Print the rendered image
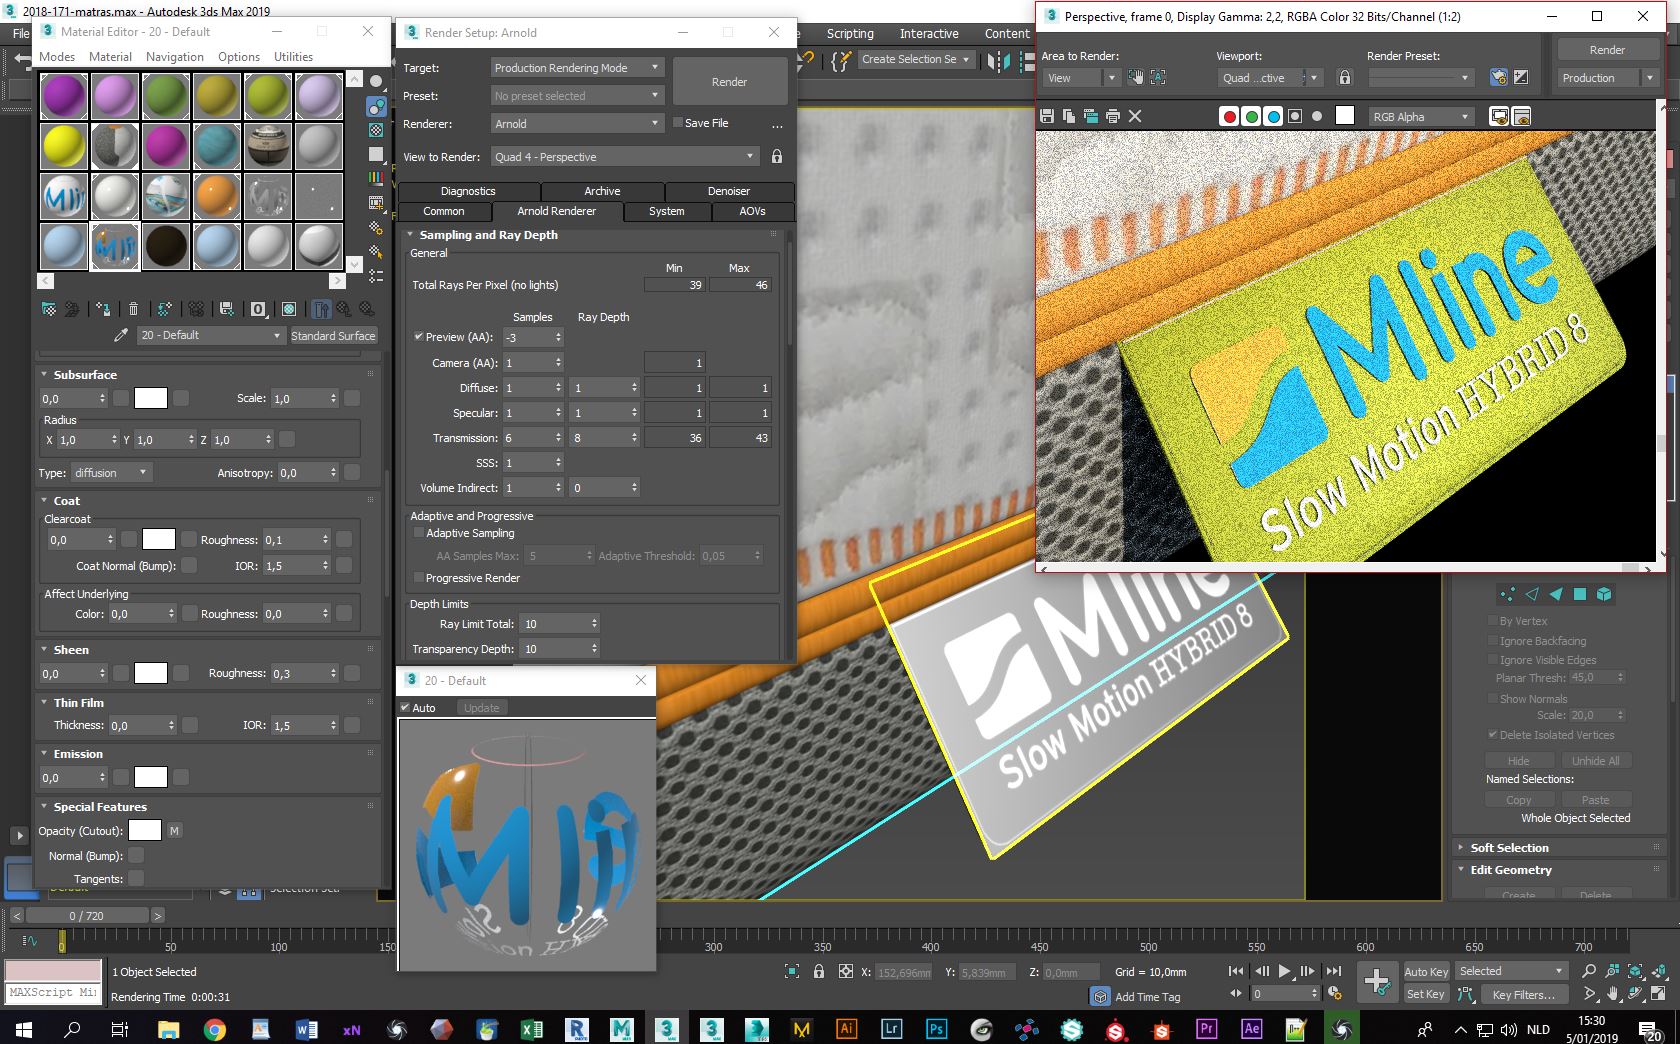The height and width of the screenshot is (1044, 1680). click(1113, 116)
